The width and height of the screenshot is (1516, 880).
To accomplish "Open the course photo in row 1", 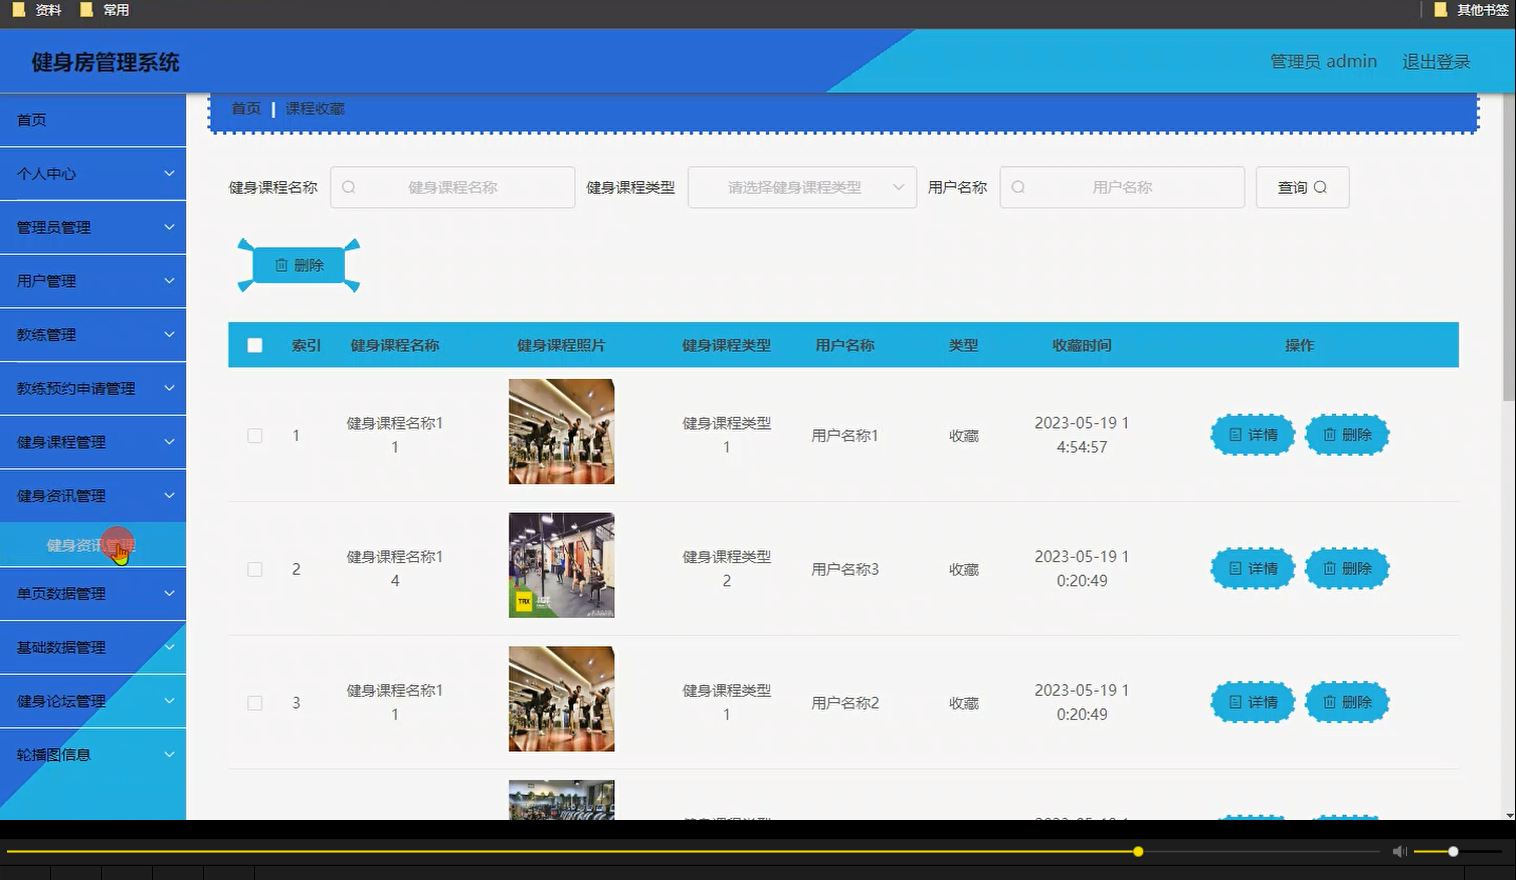I will pos(561,431).
